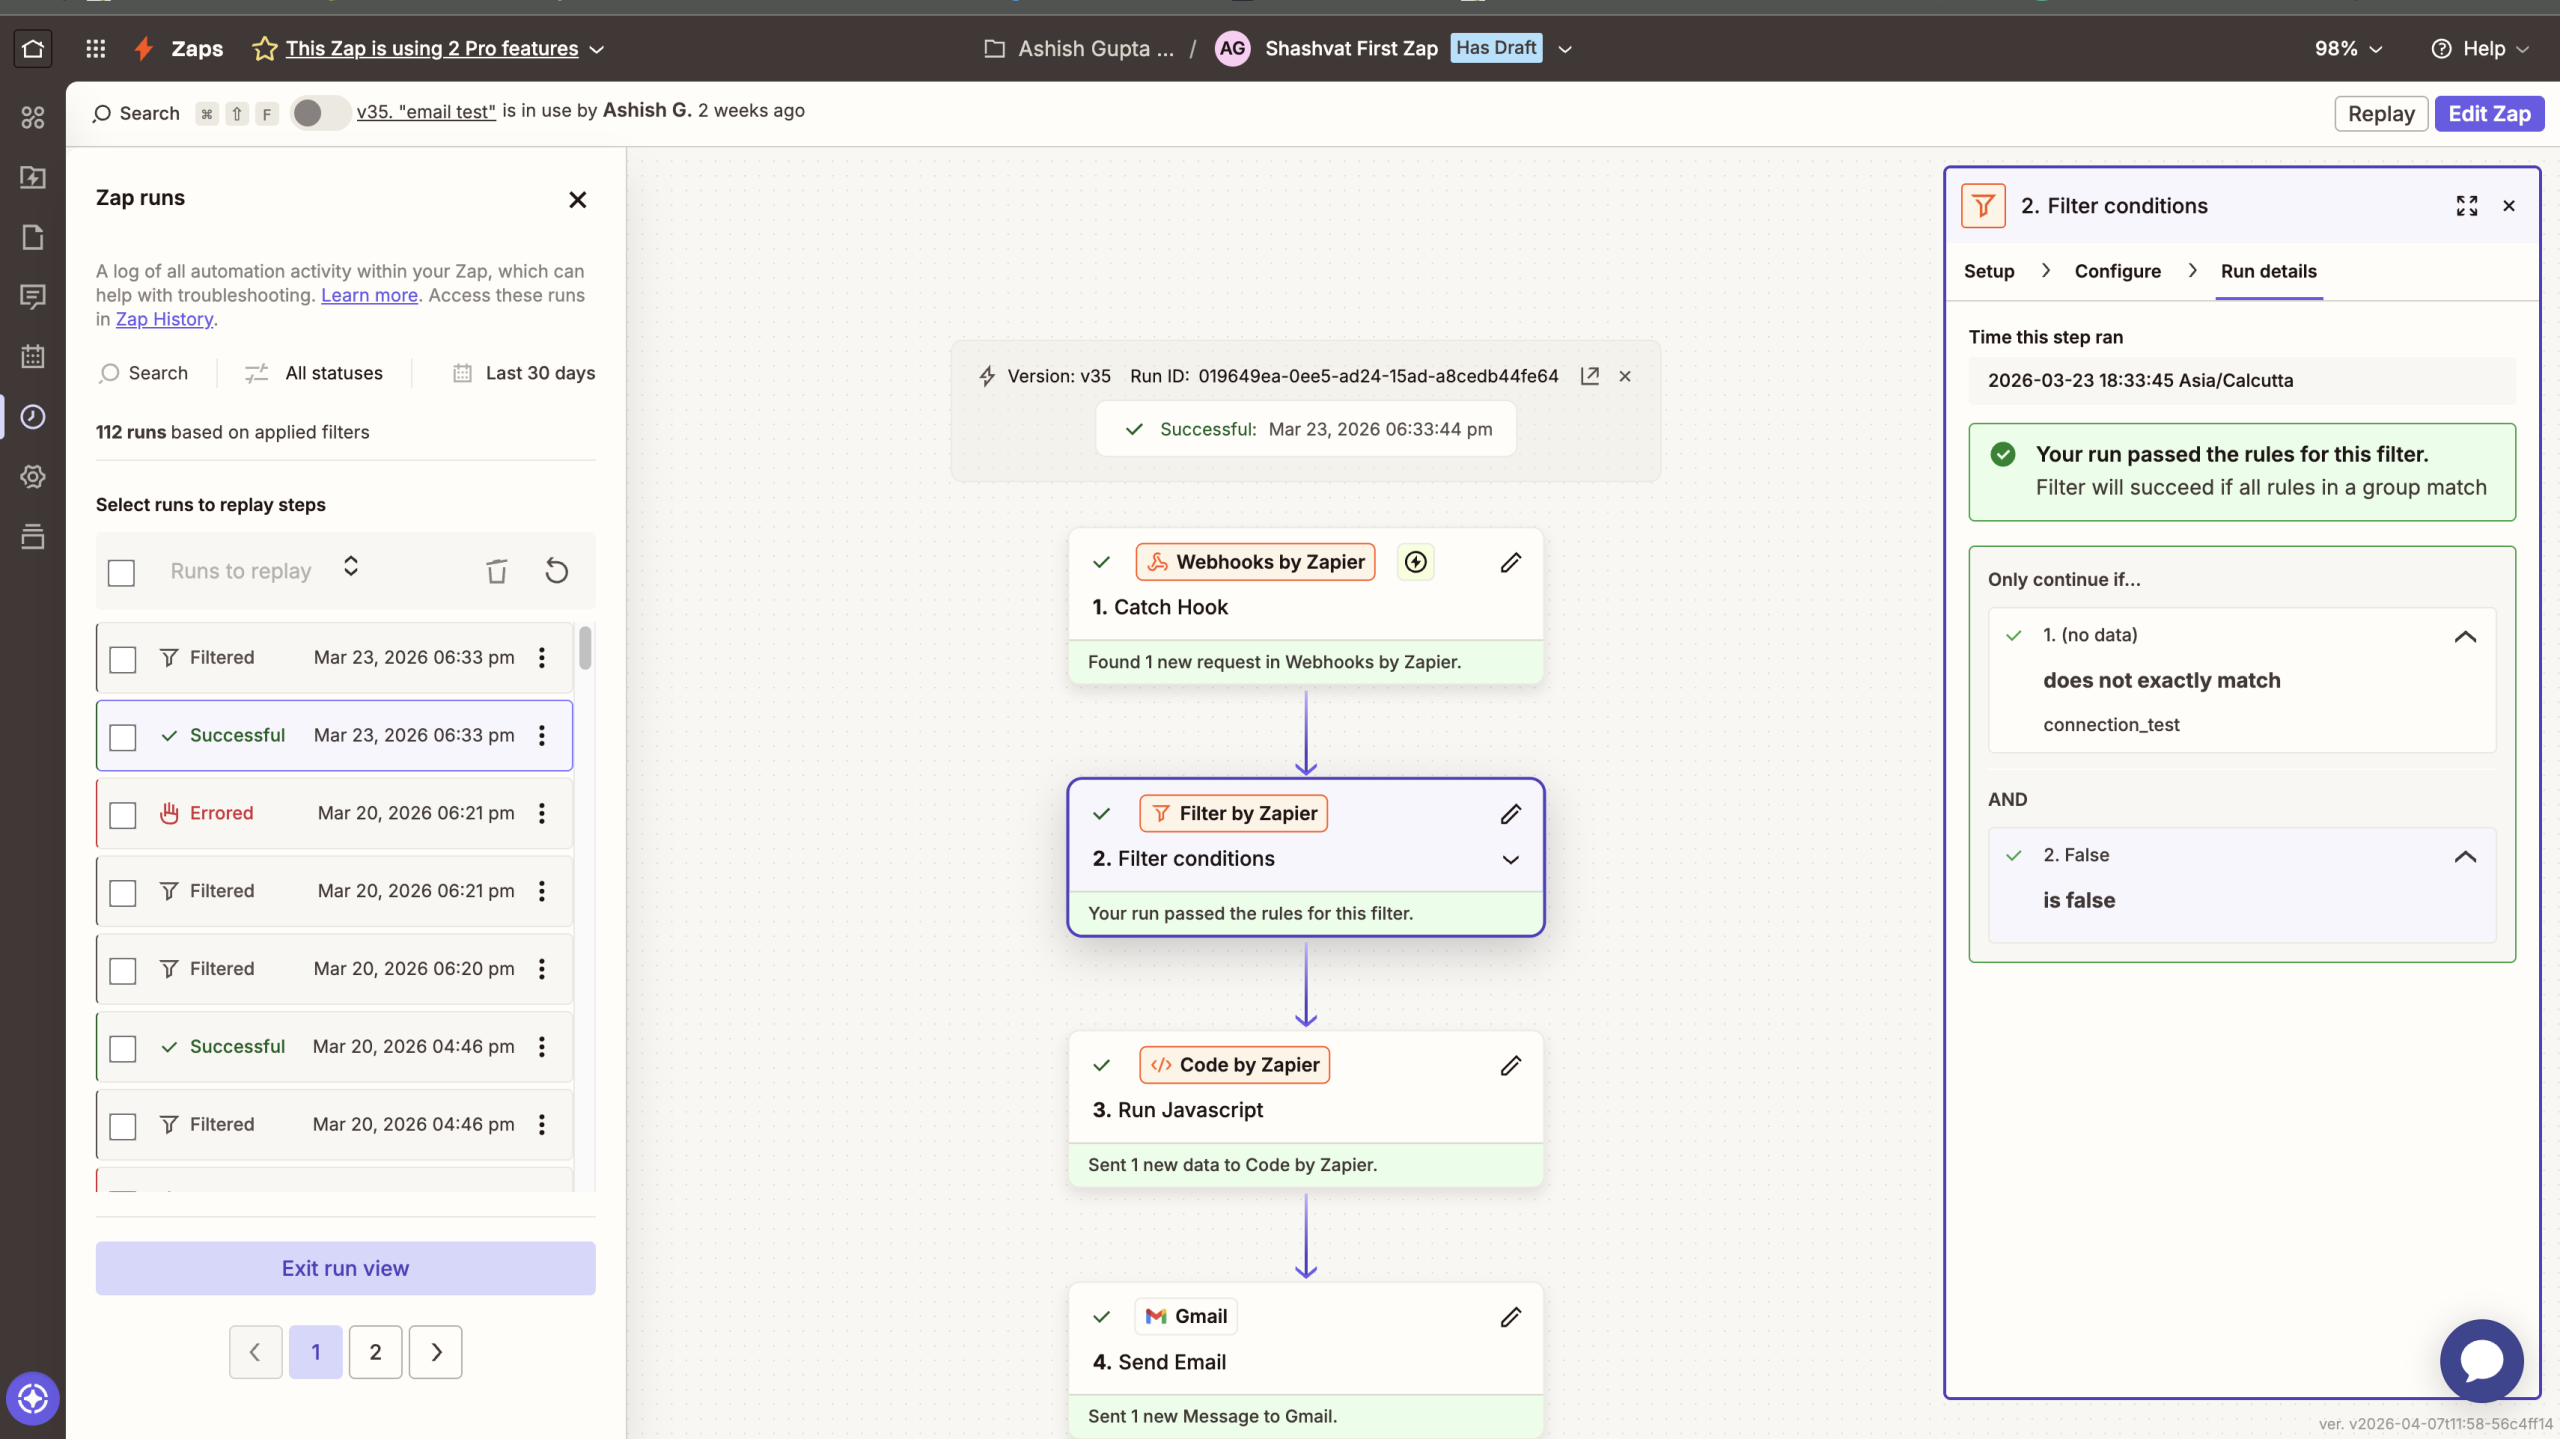Toggle the Zap on/off switch
2560x1439 pixels.
pyautogui.click(x=319, y=113)
